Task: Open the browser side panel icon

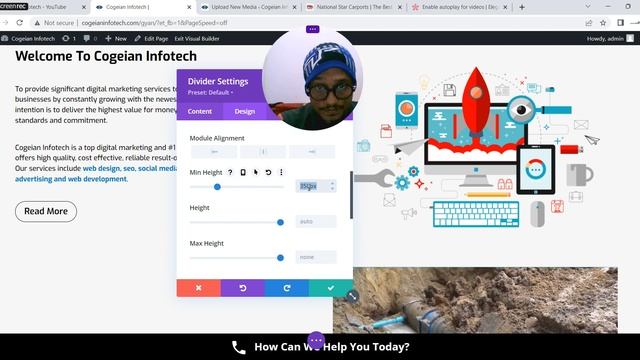Action: click(620, 23)
